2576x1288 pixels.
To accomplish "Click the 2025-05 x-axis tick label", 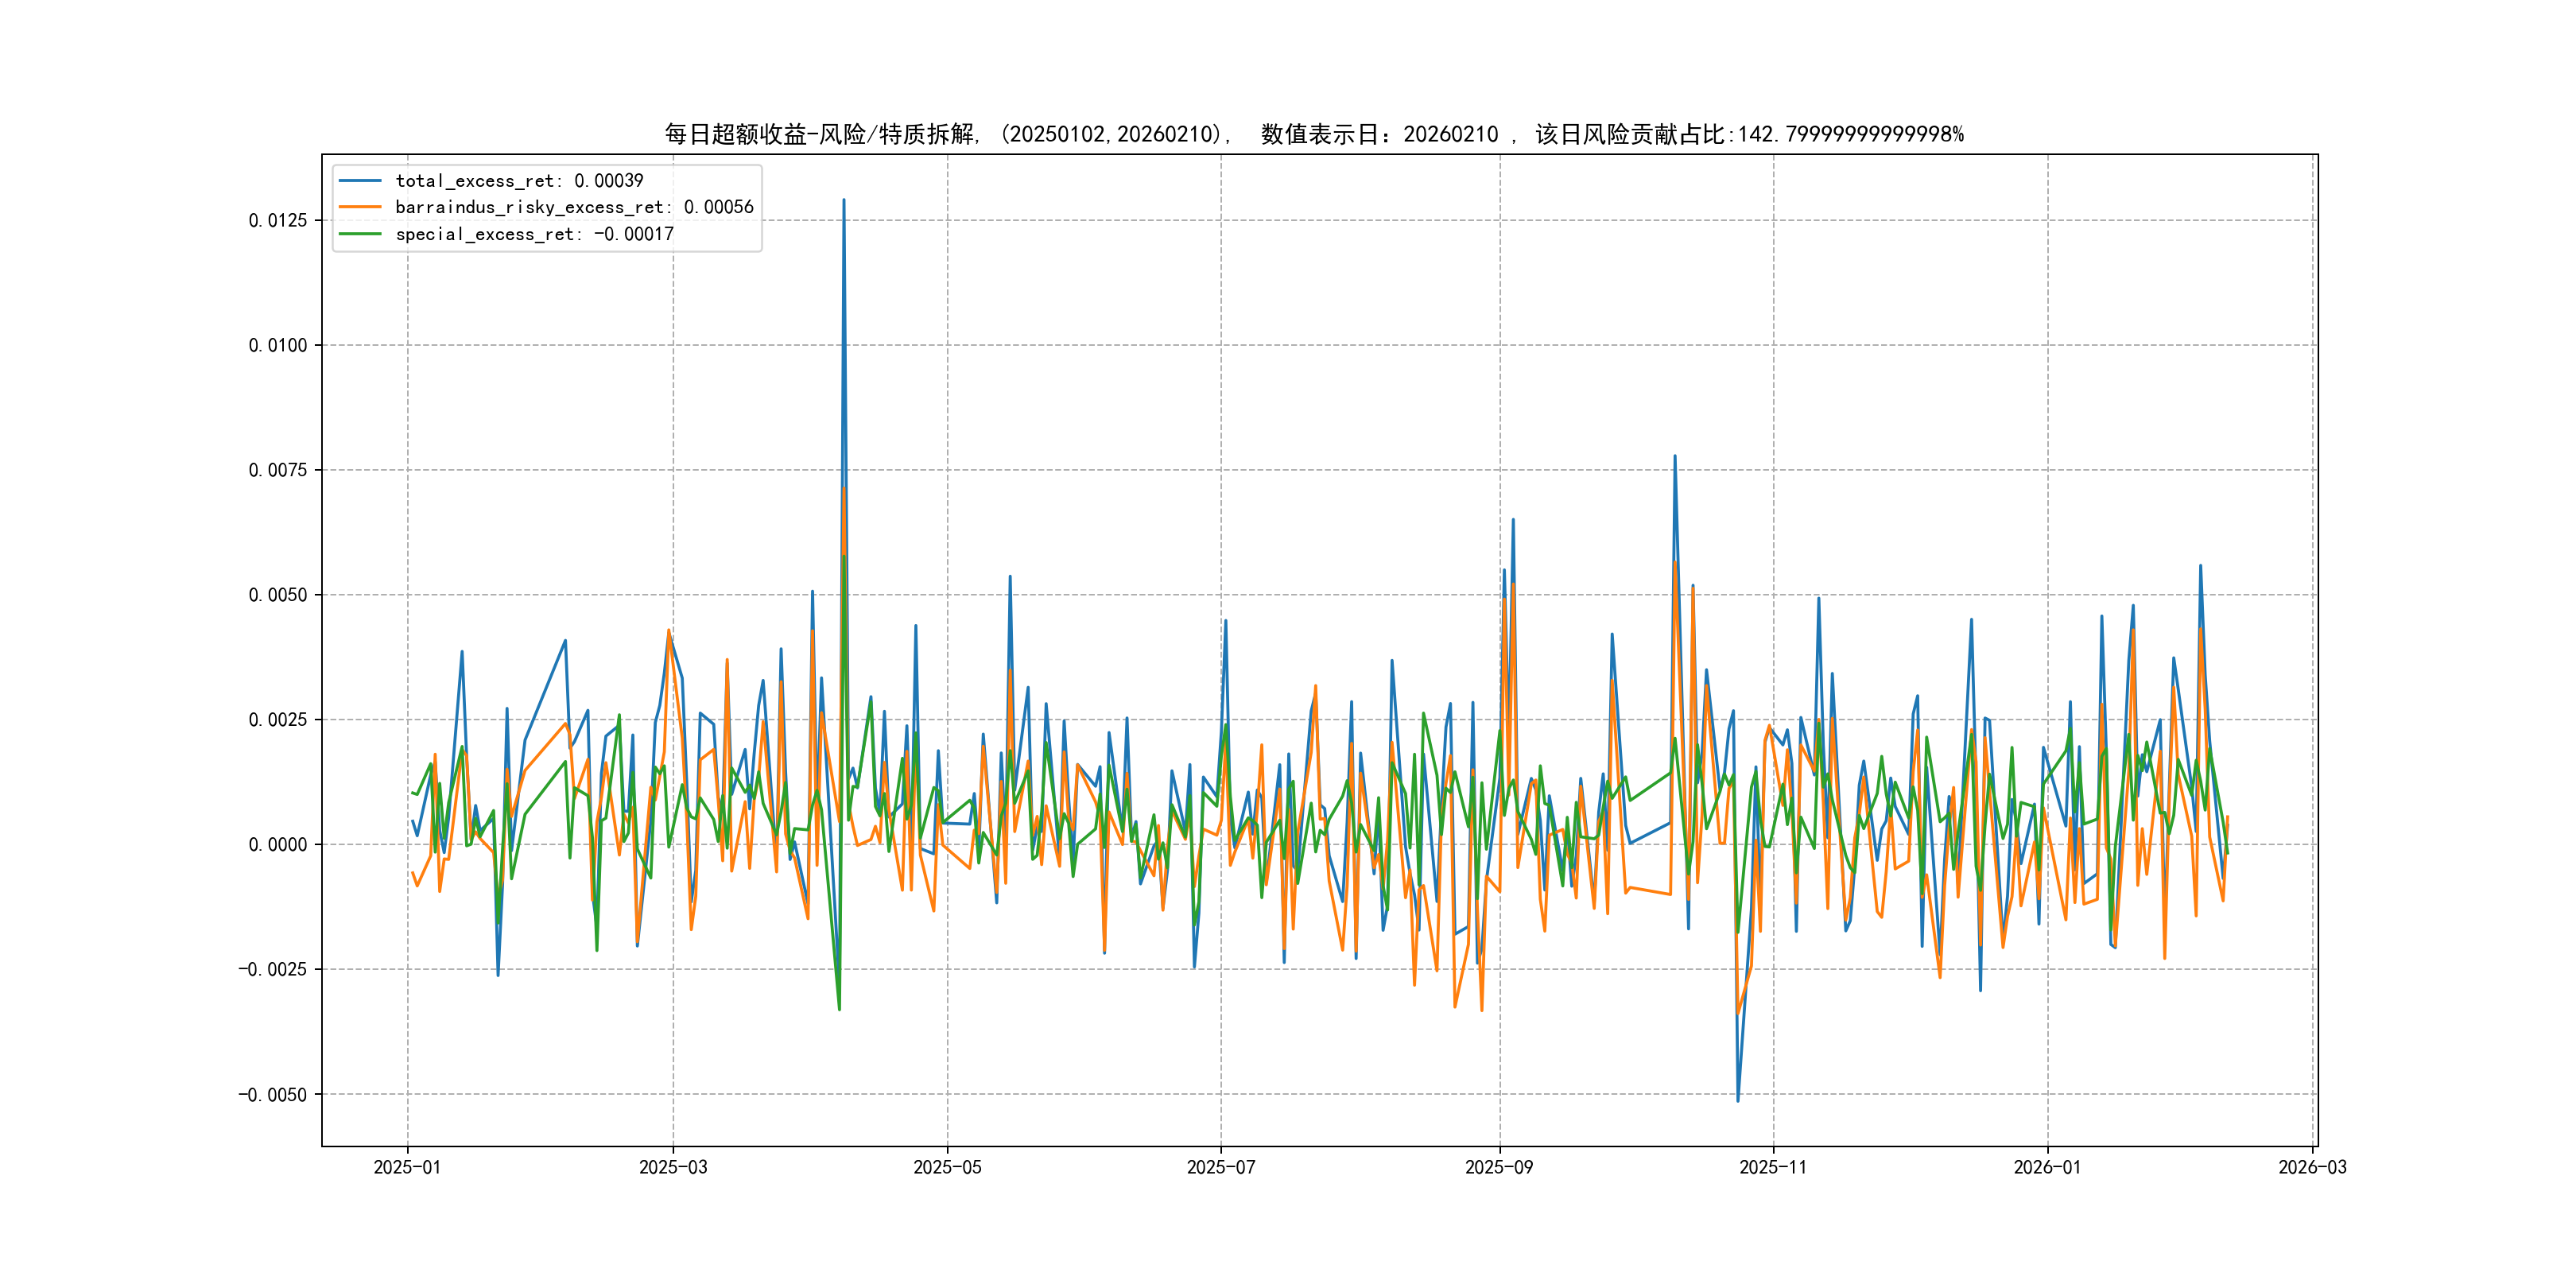I will (x=947, y=1167).
